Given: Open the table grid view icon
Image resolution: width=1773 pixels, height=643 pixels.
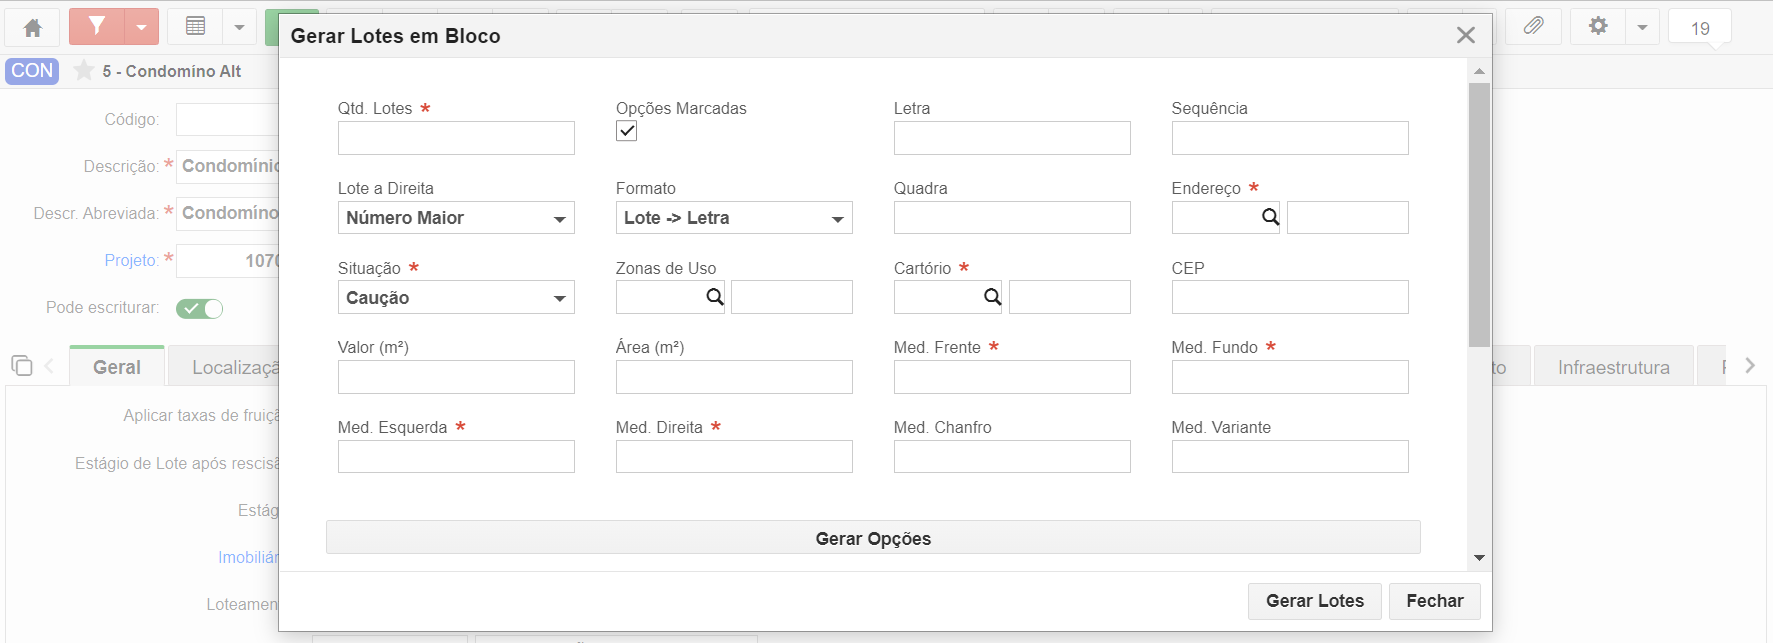Looking at the screenshot, I should coord(196,27).
